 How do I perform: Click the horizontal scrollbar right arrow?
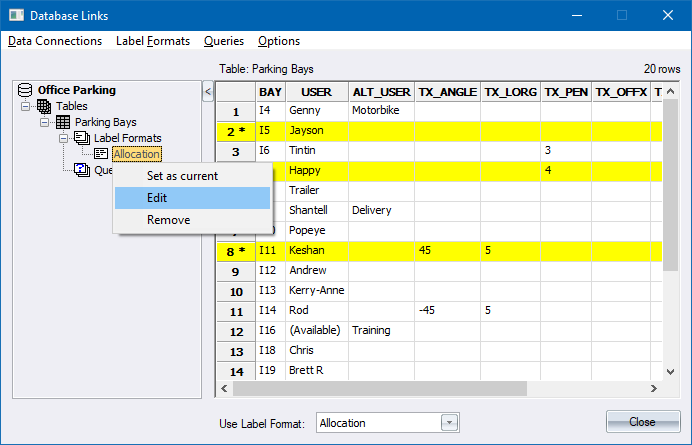pyautogui.click(x=654, y=388)
